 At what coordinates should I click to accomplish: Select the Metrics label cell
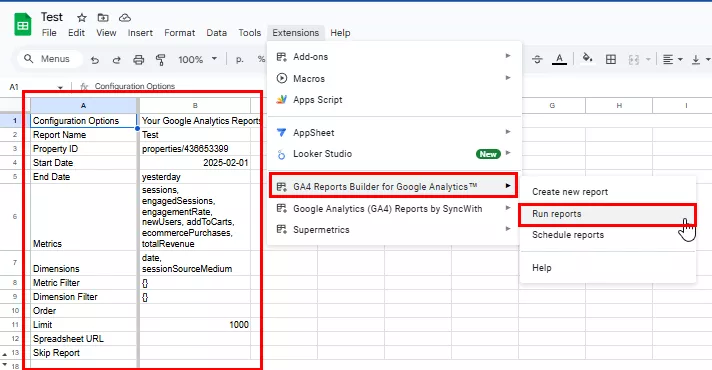point(84,217)
